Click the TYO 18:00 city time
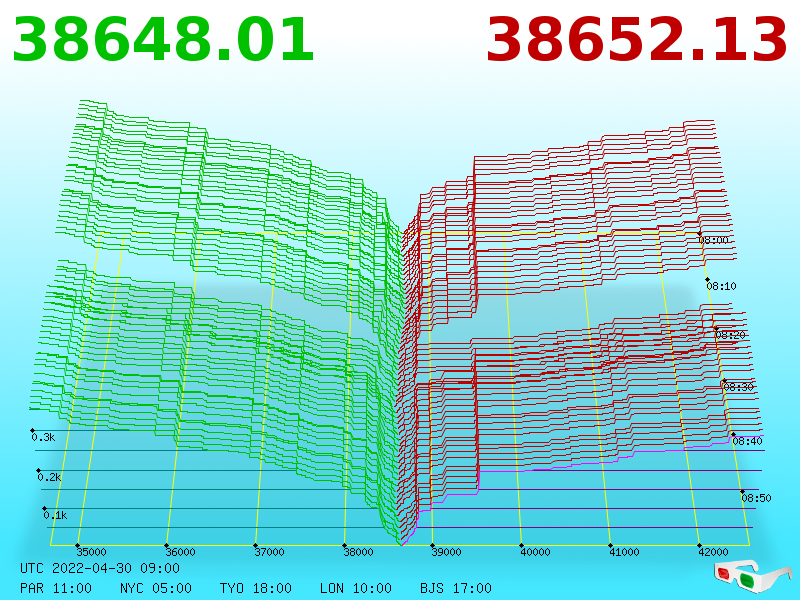The width and height of the screenshot is (800, 600). (x=256, y=588)
